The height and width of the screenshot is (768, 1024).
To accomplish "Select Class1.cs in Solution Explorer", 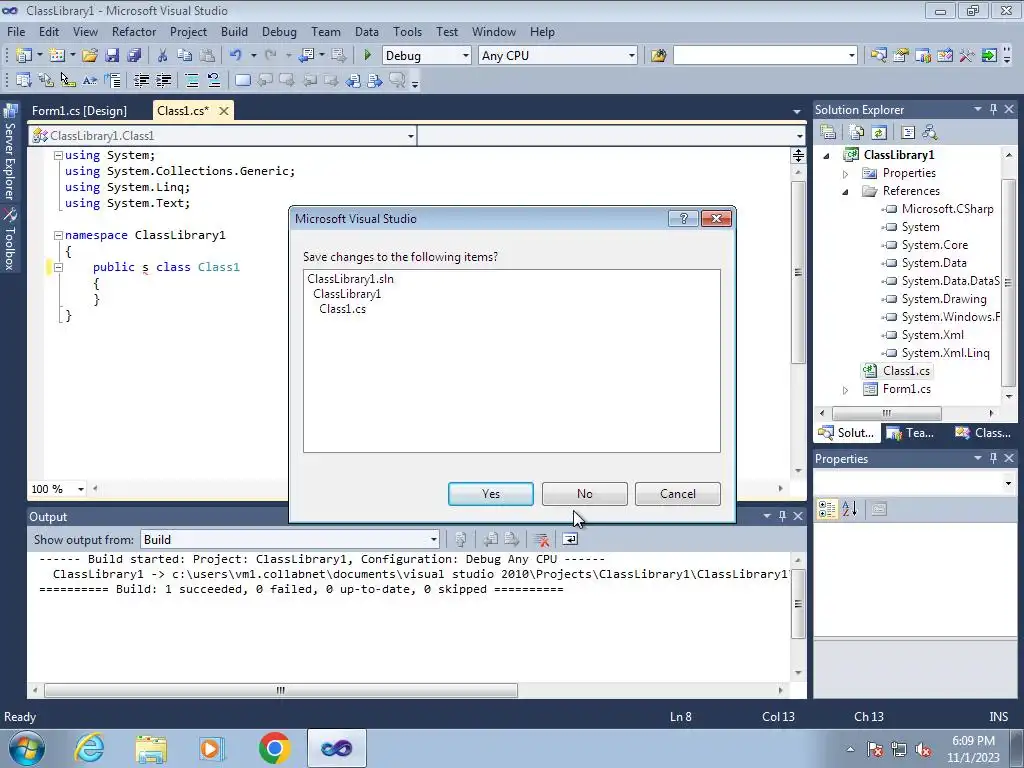I will click(906, 371).
